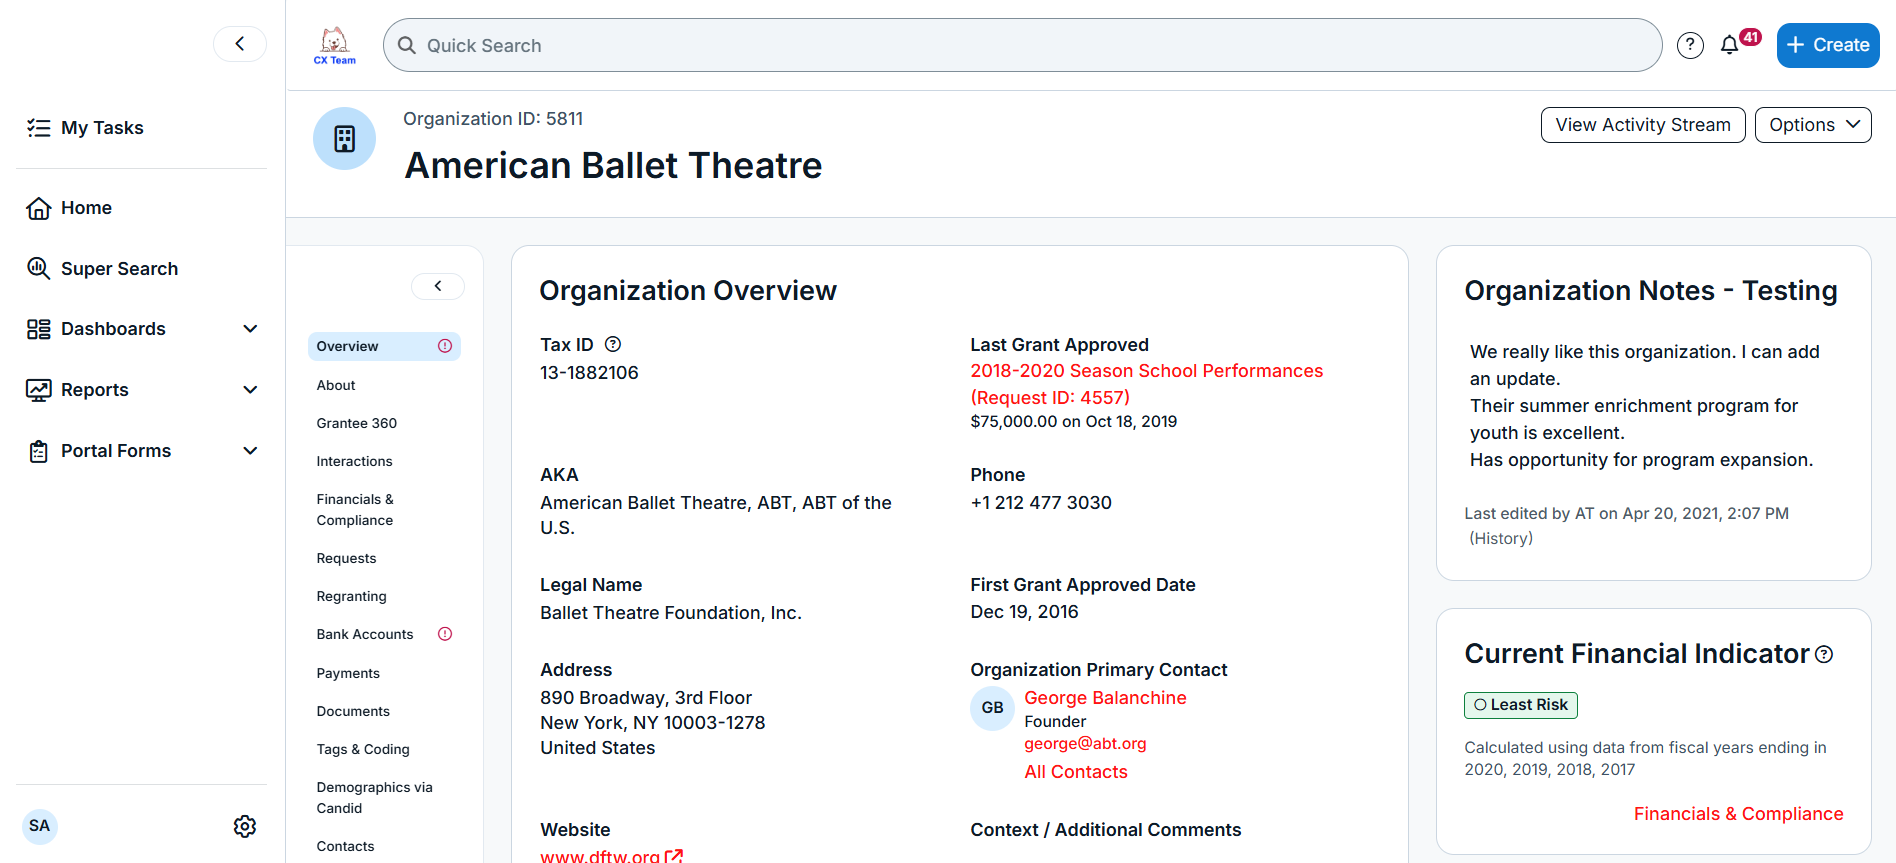The width and height of the screenshot is (1896, 863).
Task: Click View Activity Stream
Action: click(1643, 125)
